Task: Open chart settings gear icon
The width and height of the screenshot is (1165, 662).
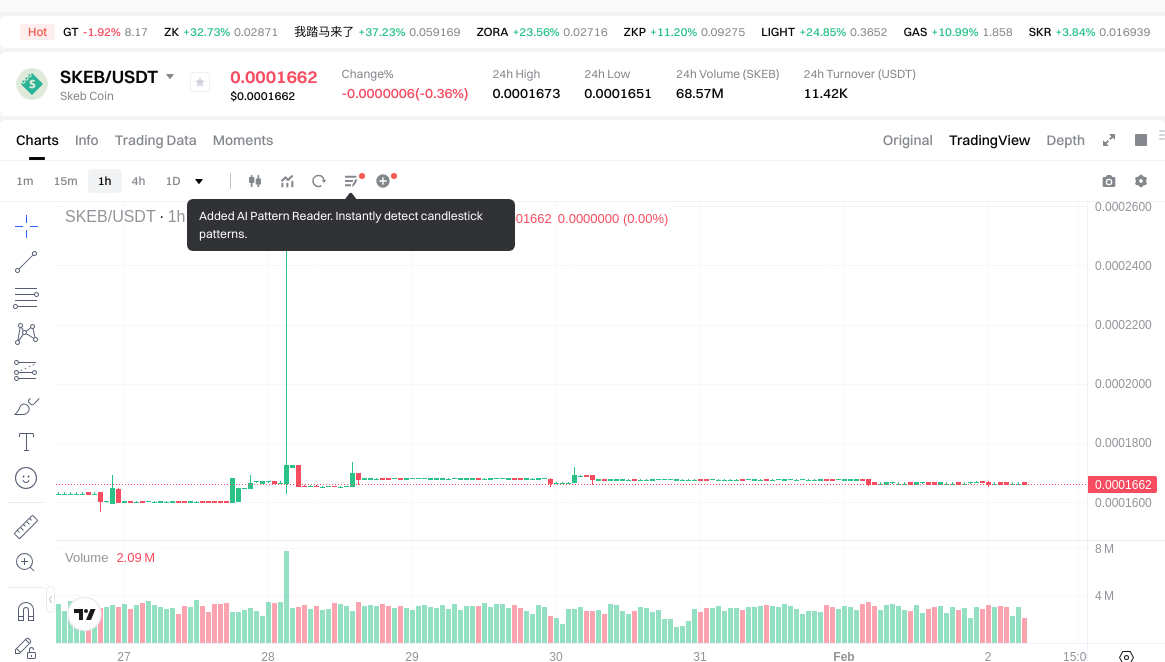Action: (1140, 181)
